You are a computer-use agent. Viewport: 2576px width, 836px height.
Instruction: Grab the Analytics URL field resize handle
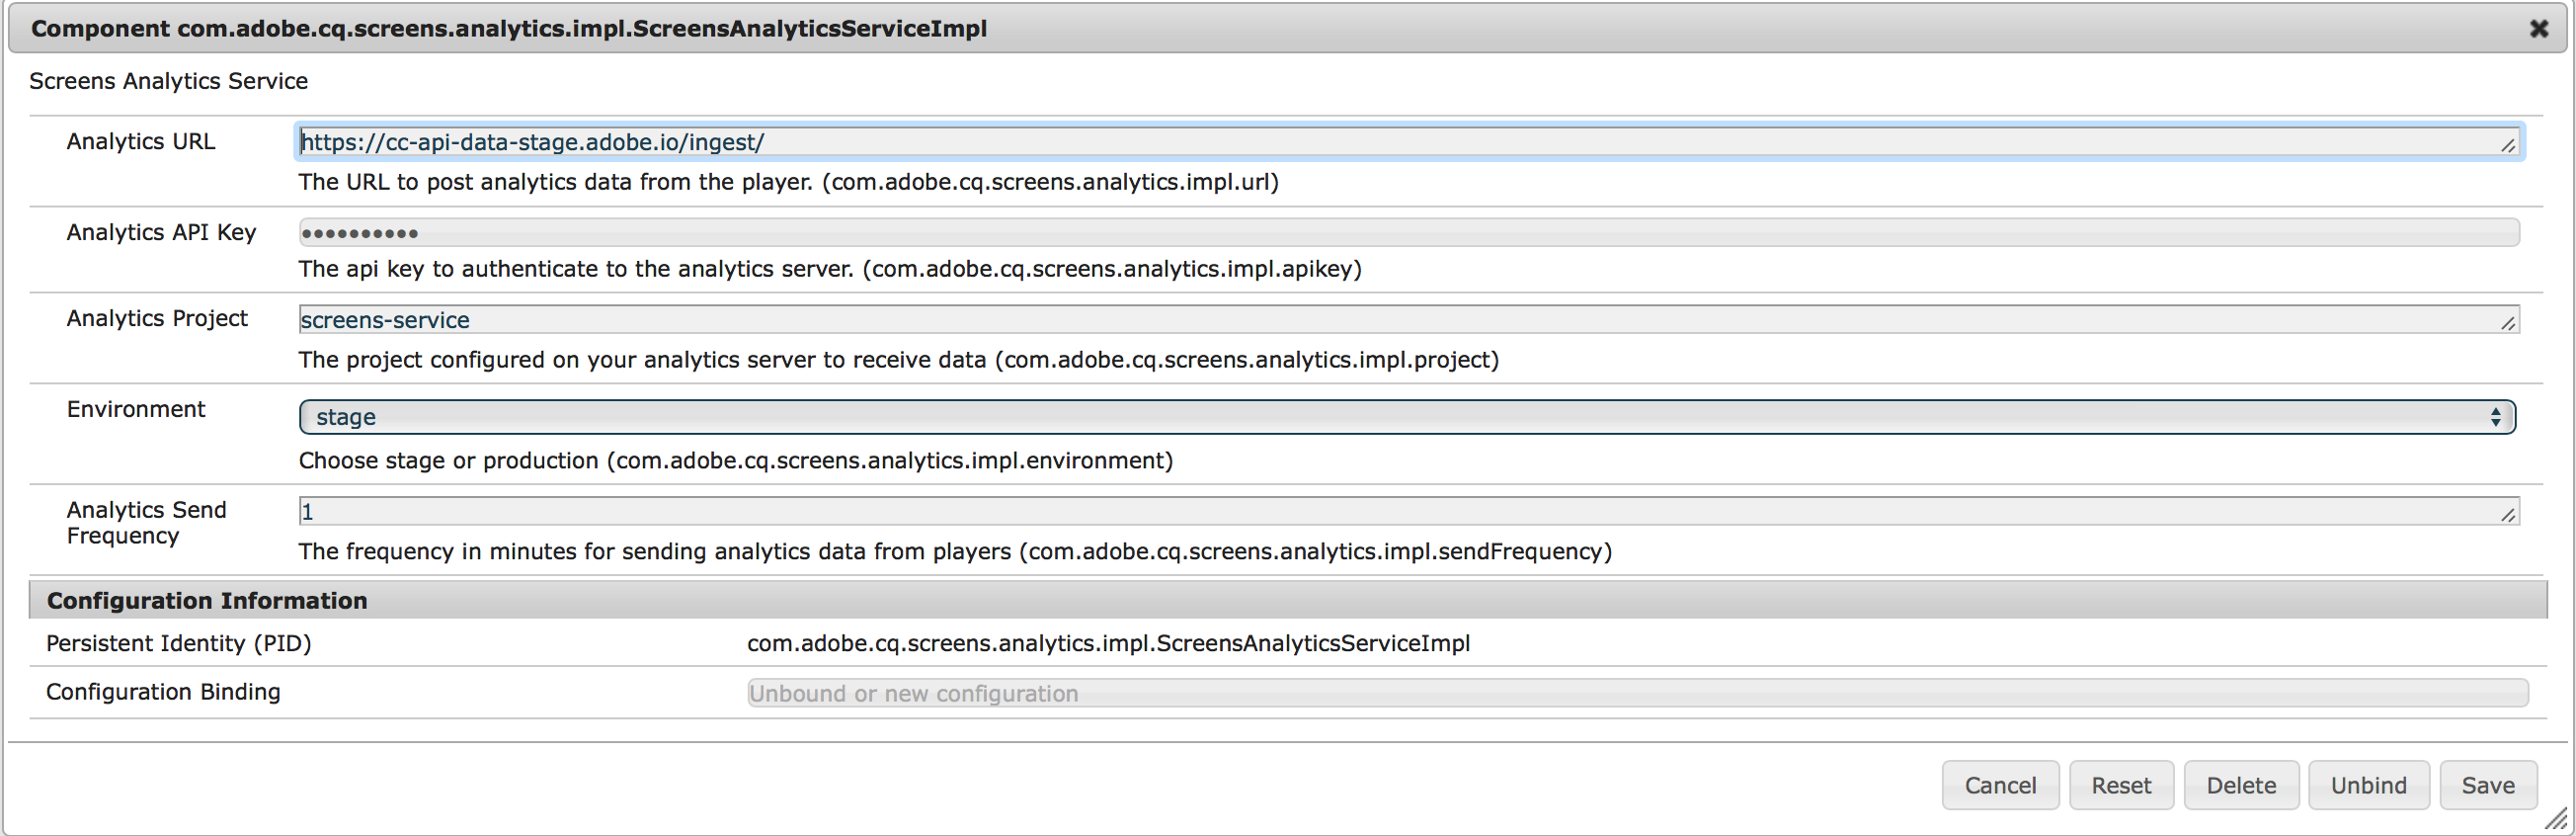(x=2508, y=146)
